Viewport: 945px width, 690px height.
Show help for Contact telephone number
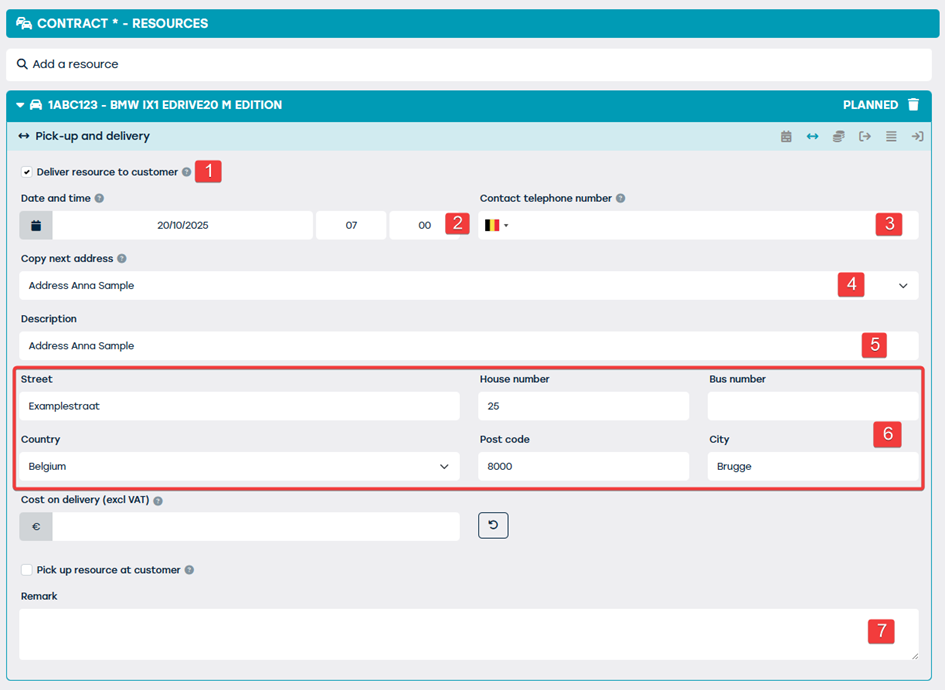(620, 198)
